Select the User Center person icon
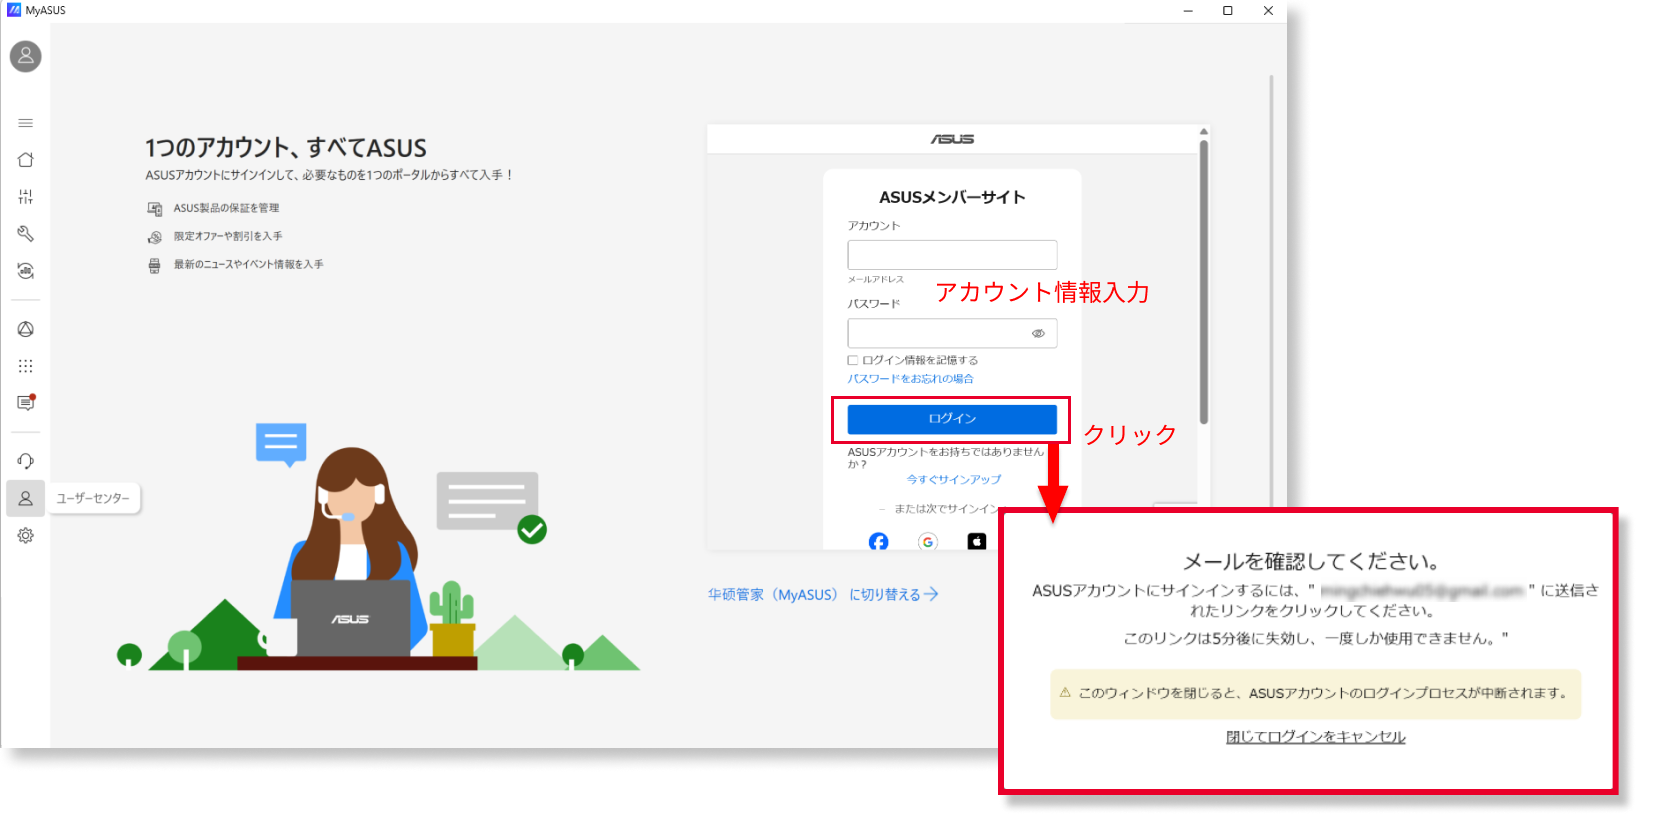Image resolution: width=1658 pixels, height=814 pixels. click(x=26, y=498)
